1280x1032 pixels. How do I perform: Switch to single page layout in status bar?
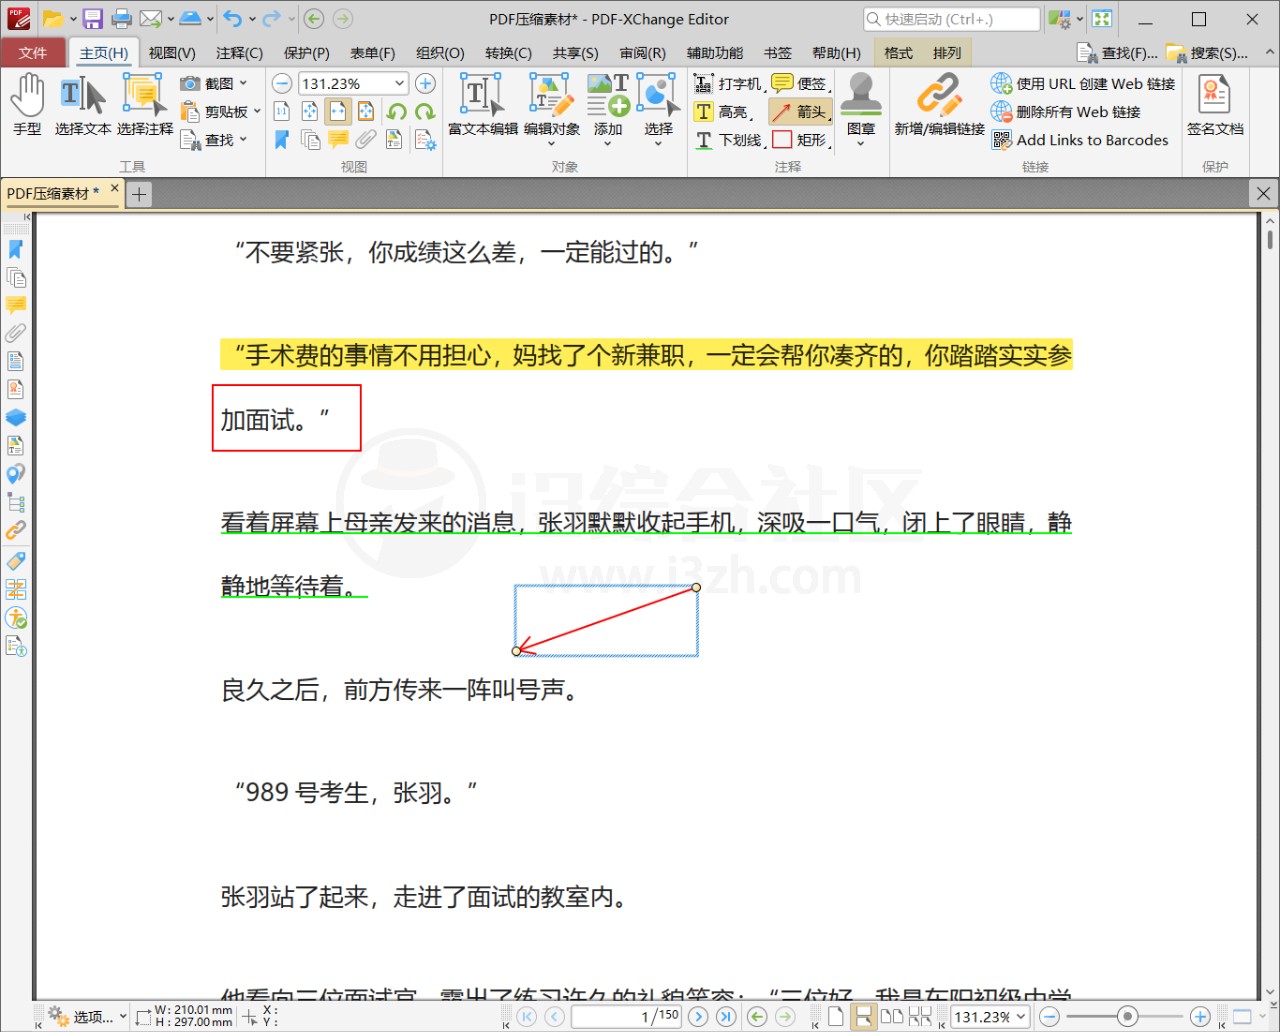835,1017
